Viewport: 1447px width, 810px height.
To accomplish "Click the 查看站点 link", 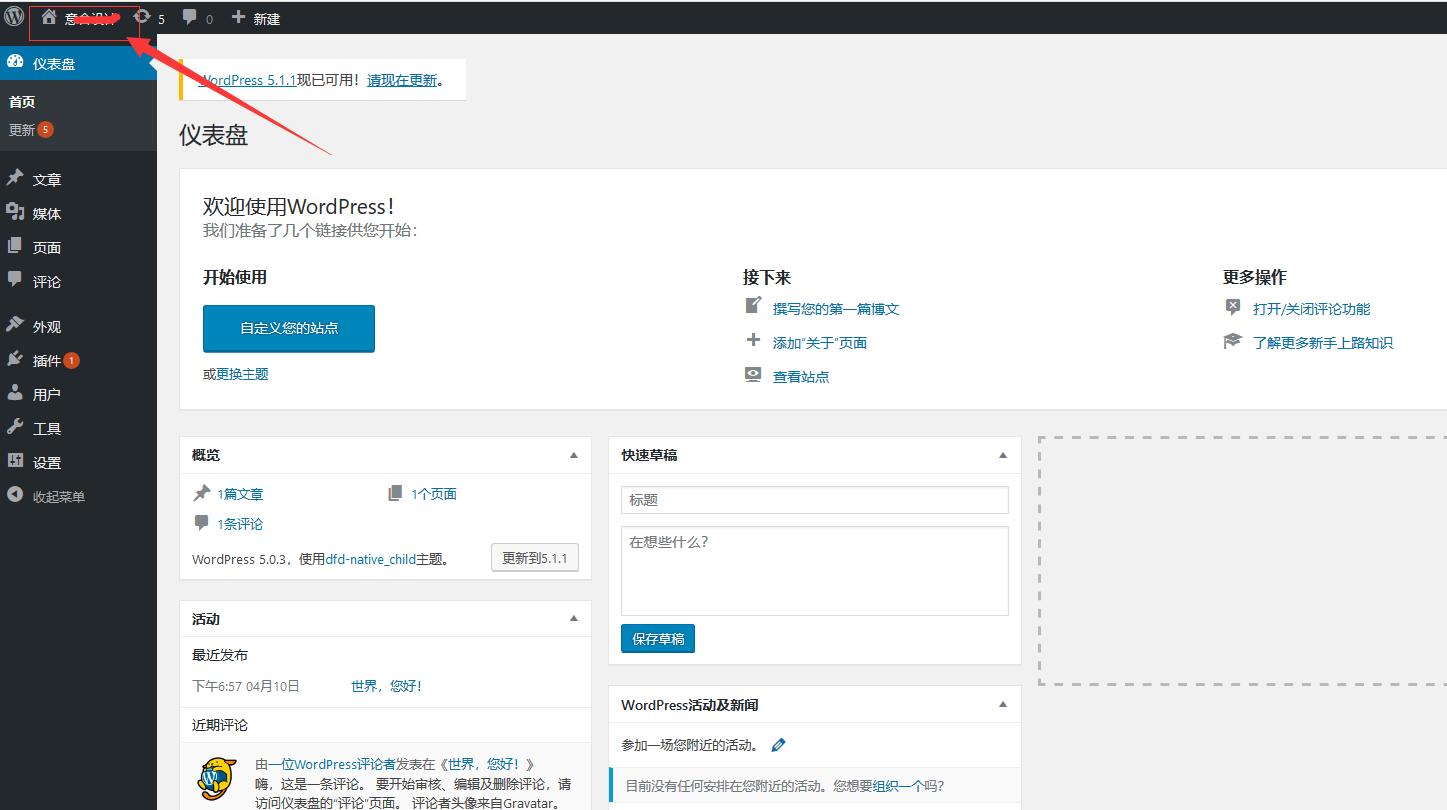I will (801, 377).
